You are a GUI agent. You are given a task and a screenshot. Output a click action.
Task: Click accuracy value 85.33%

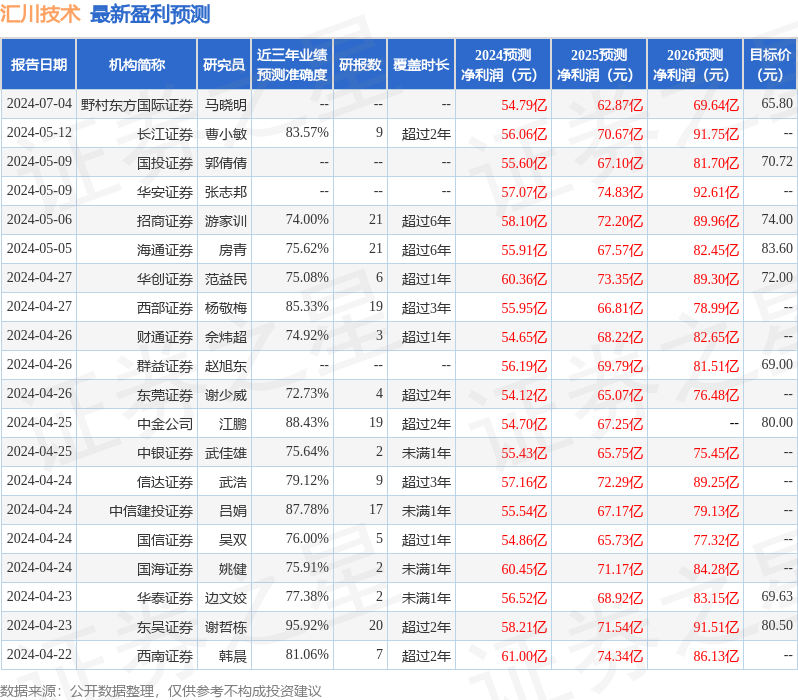307,307
